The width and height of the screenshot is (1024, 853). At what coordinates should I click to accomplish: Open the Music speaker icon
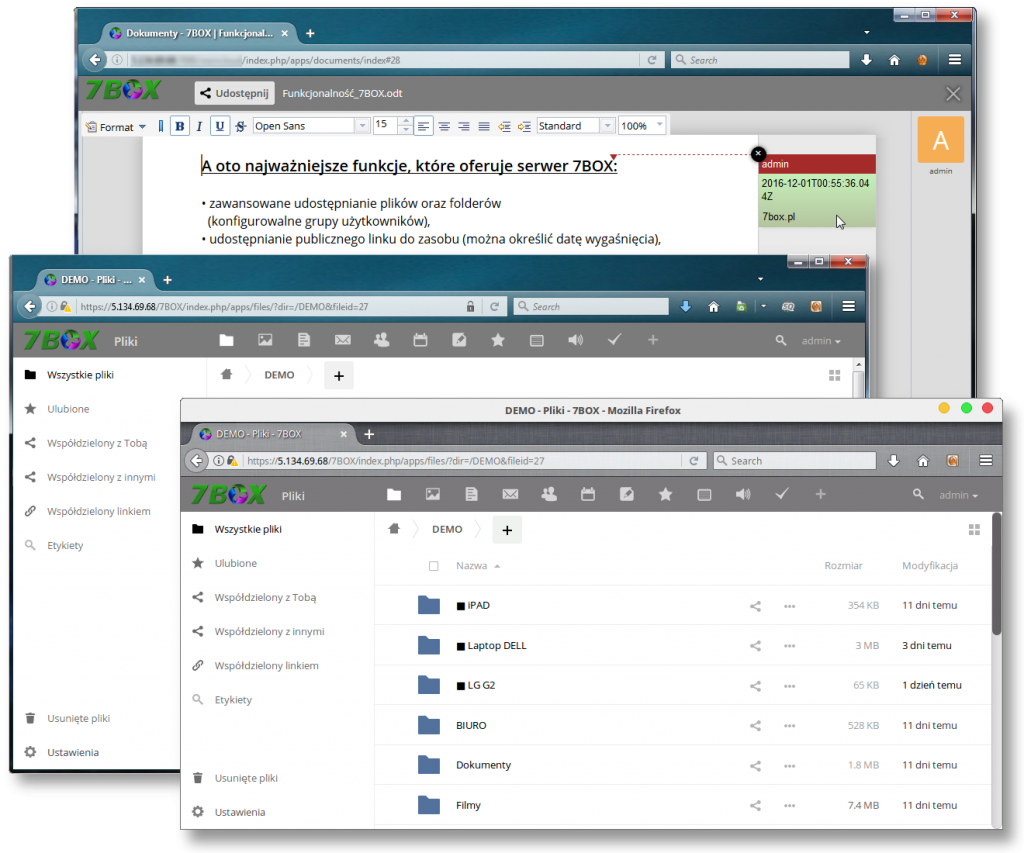click(x=743, y=494)
